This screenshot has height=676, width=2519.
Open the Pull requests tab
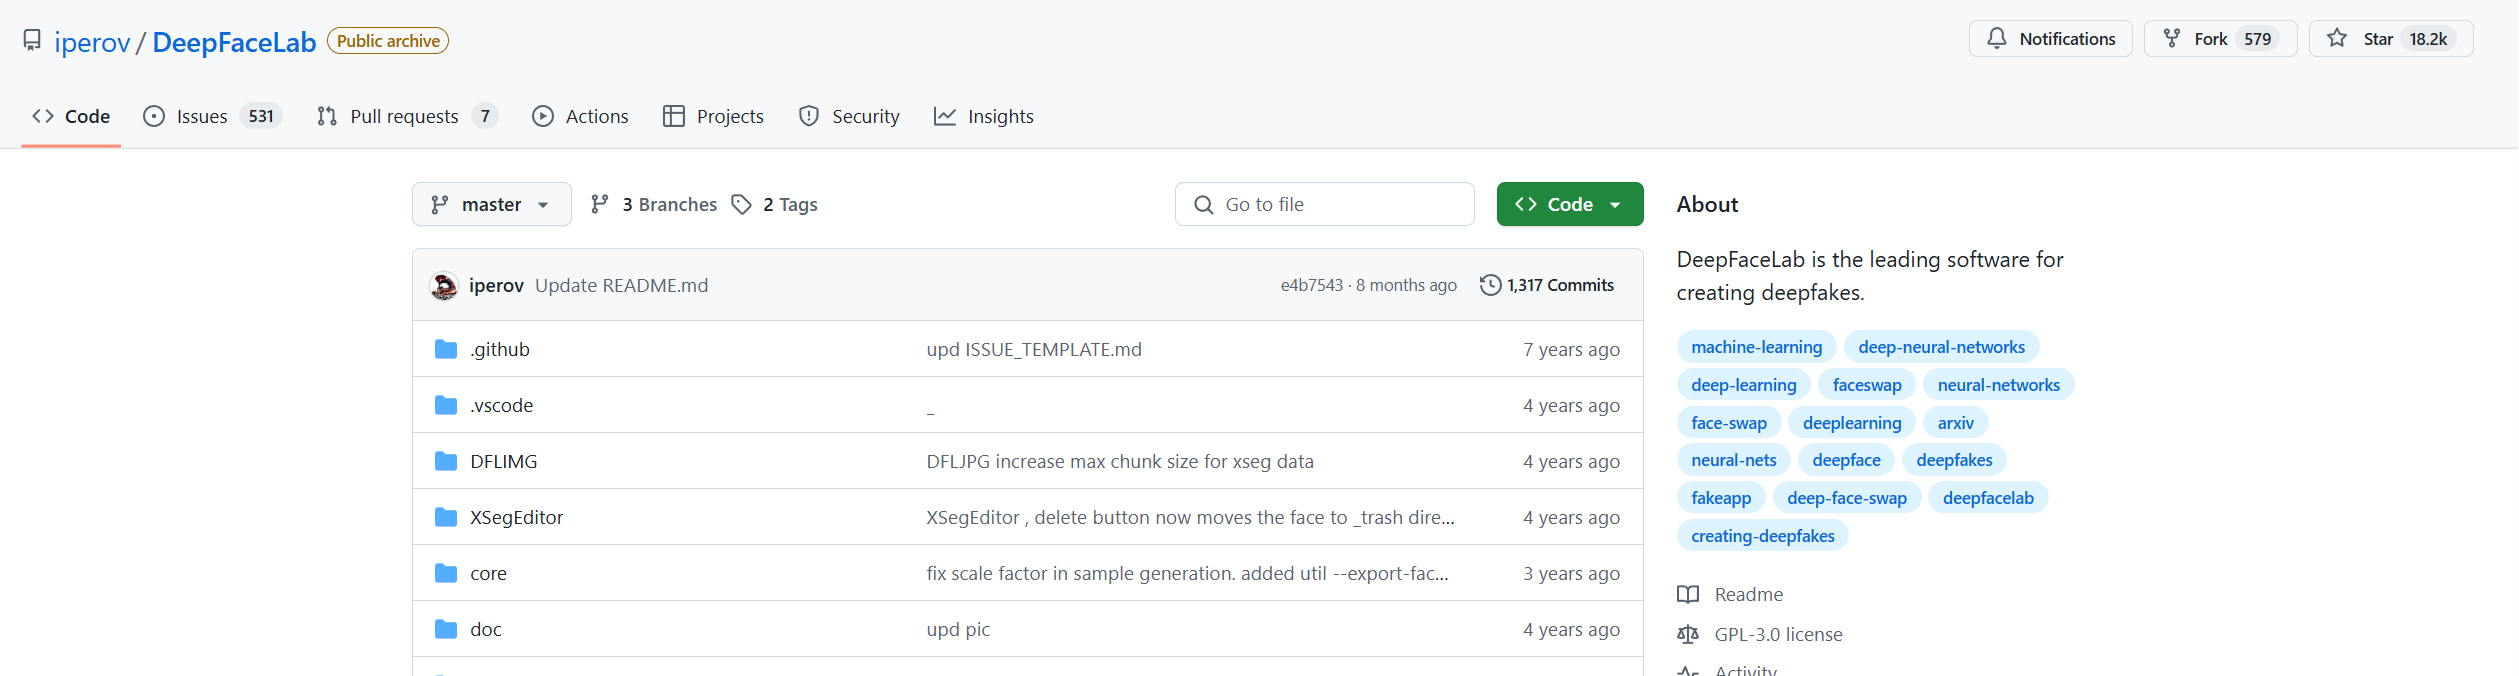pyautogui.click(x=405, y=117)
